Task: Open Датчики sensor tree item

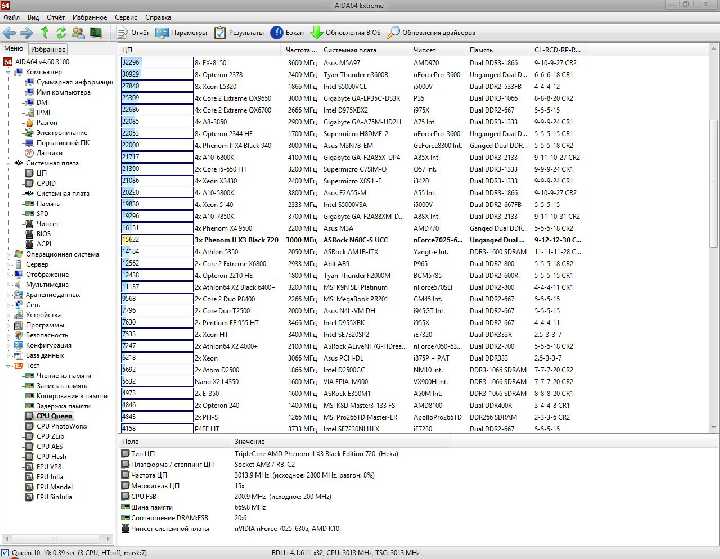Action: click(44, 153)
